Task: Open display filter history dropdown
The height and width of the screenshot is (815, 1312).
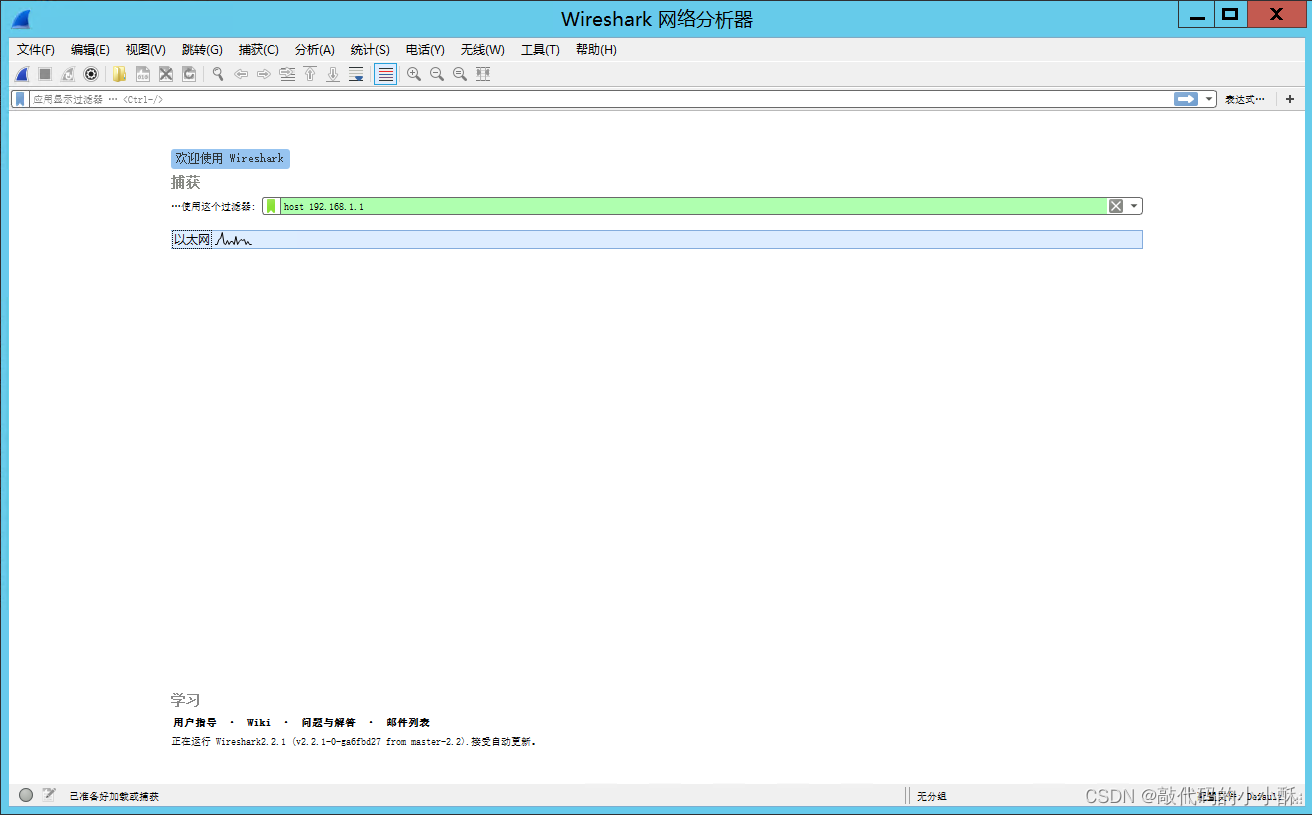Action: click(x=1209, y=99)
